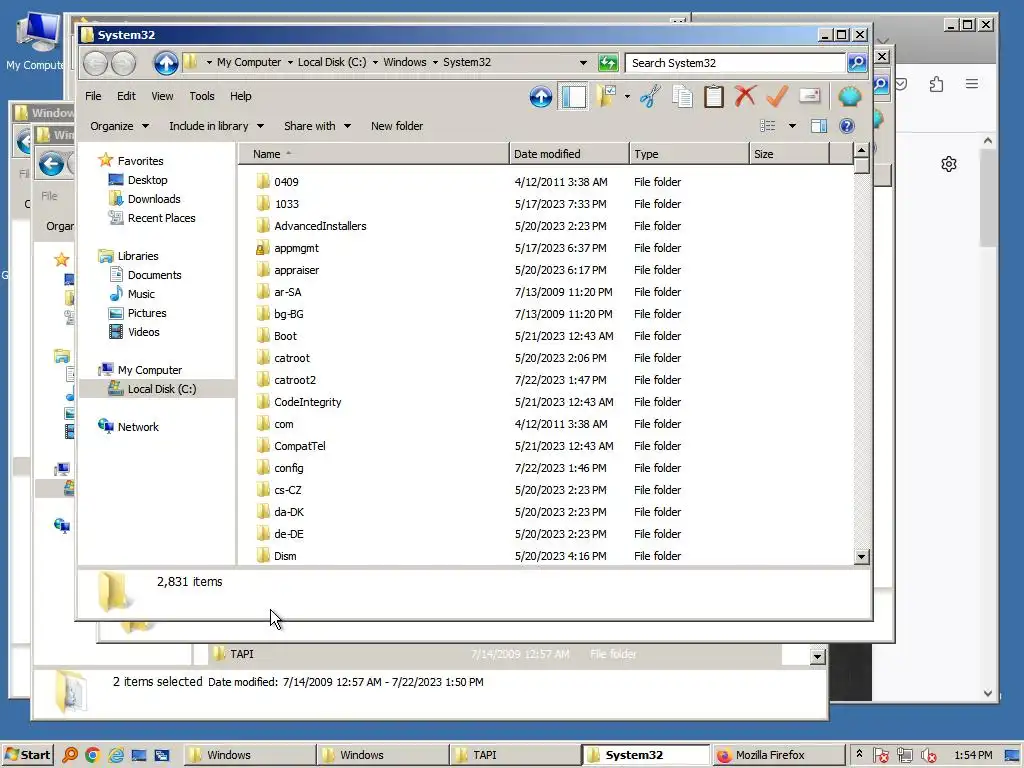1024x768 pixels.
Task: Click the folder options icon in toolbar
Action: [x=607, y=97]
